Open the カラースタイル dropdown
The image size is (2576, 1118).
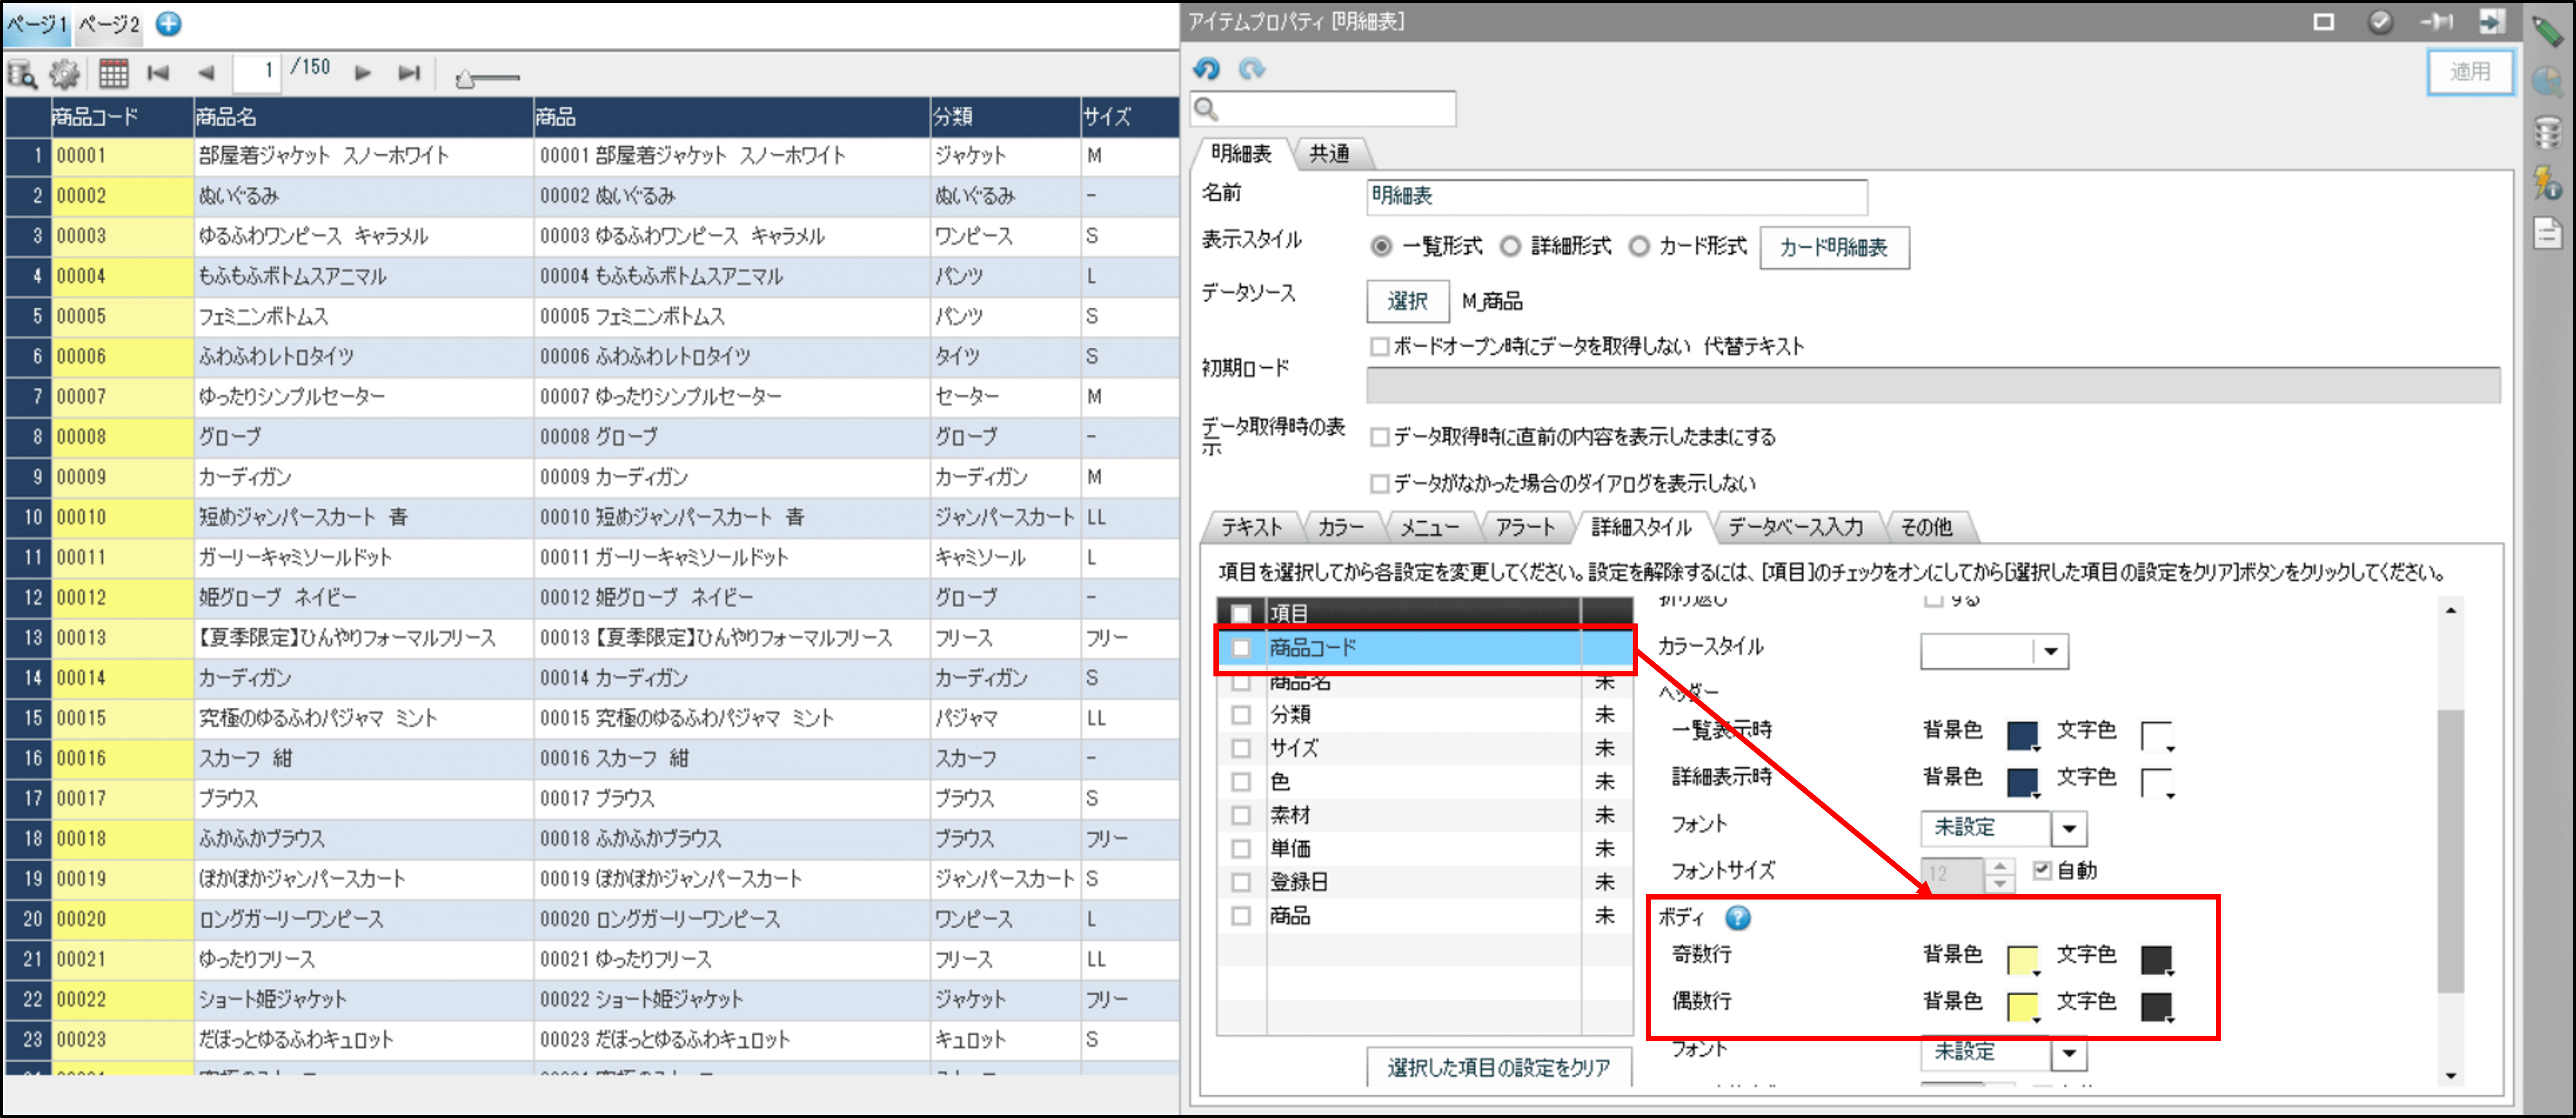point(2051,652)
